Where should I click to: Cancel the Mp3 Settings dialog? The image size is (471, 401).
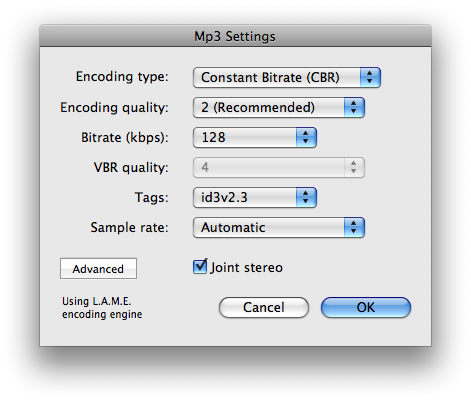[x=264, y=307]
